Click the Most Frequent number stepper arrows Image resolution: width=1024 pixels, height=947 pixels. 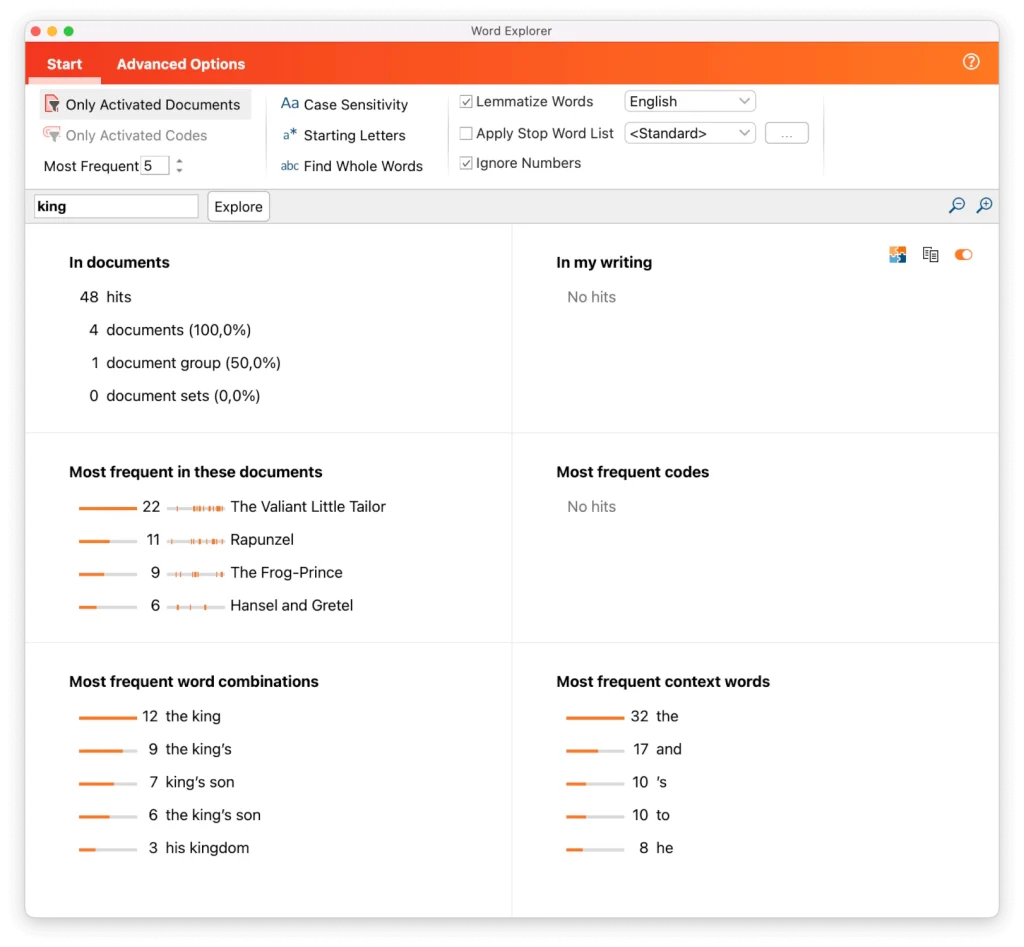tap(179, 166)
